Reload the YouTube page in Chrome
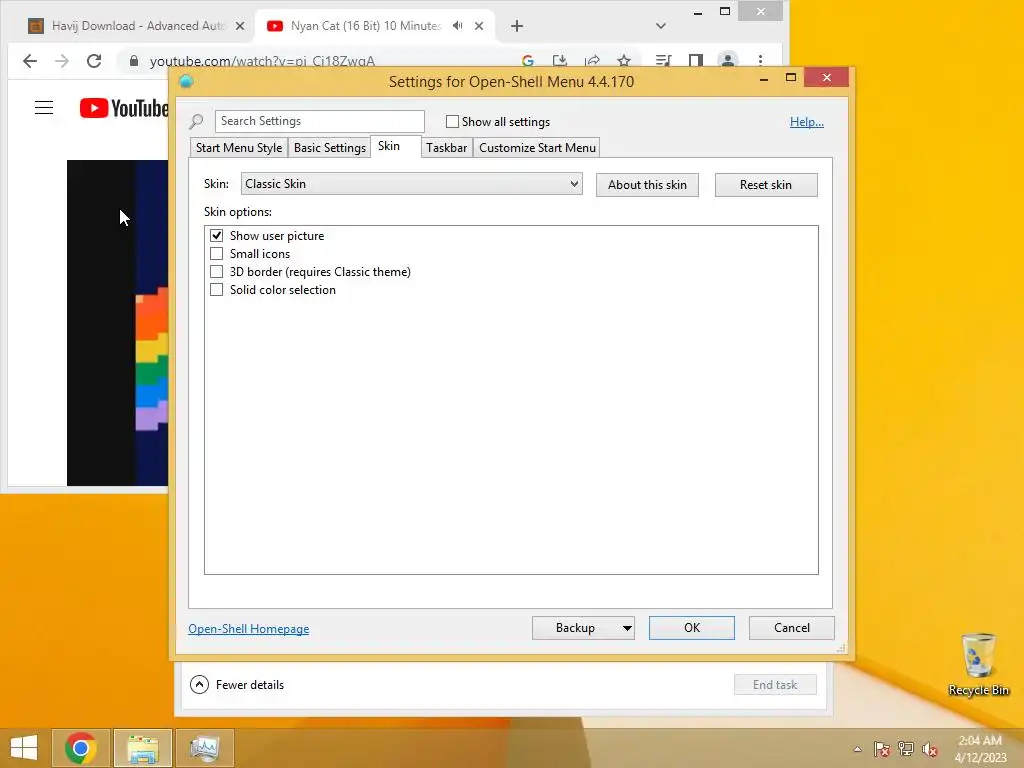 click(x=94, y=61)
